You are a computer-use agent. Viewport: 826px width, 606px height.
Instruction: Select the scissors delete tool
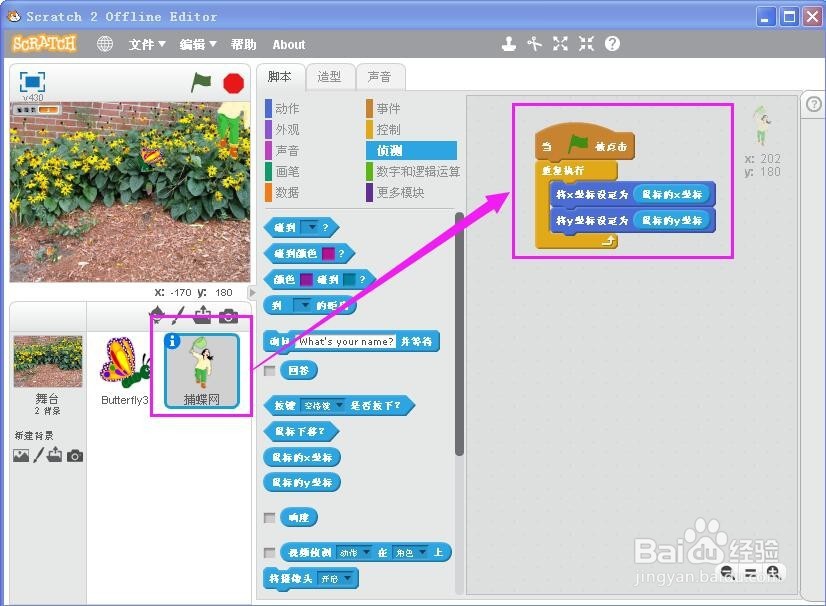535,45
